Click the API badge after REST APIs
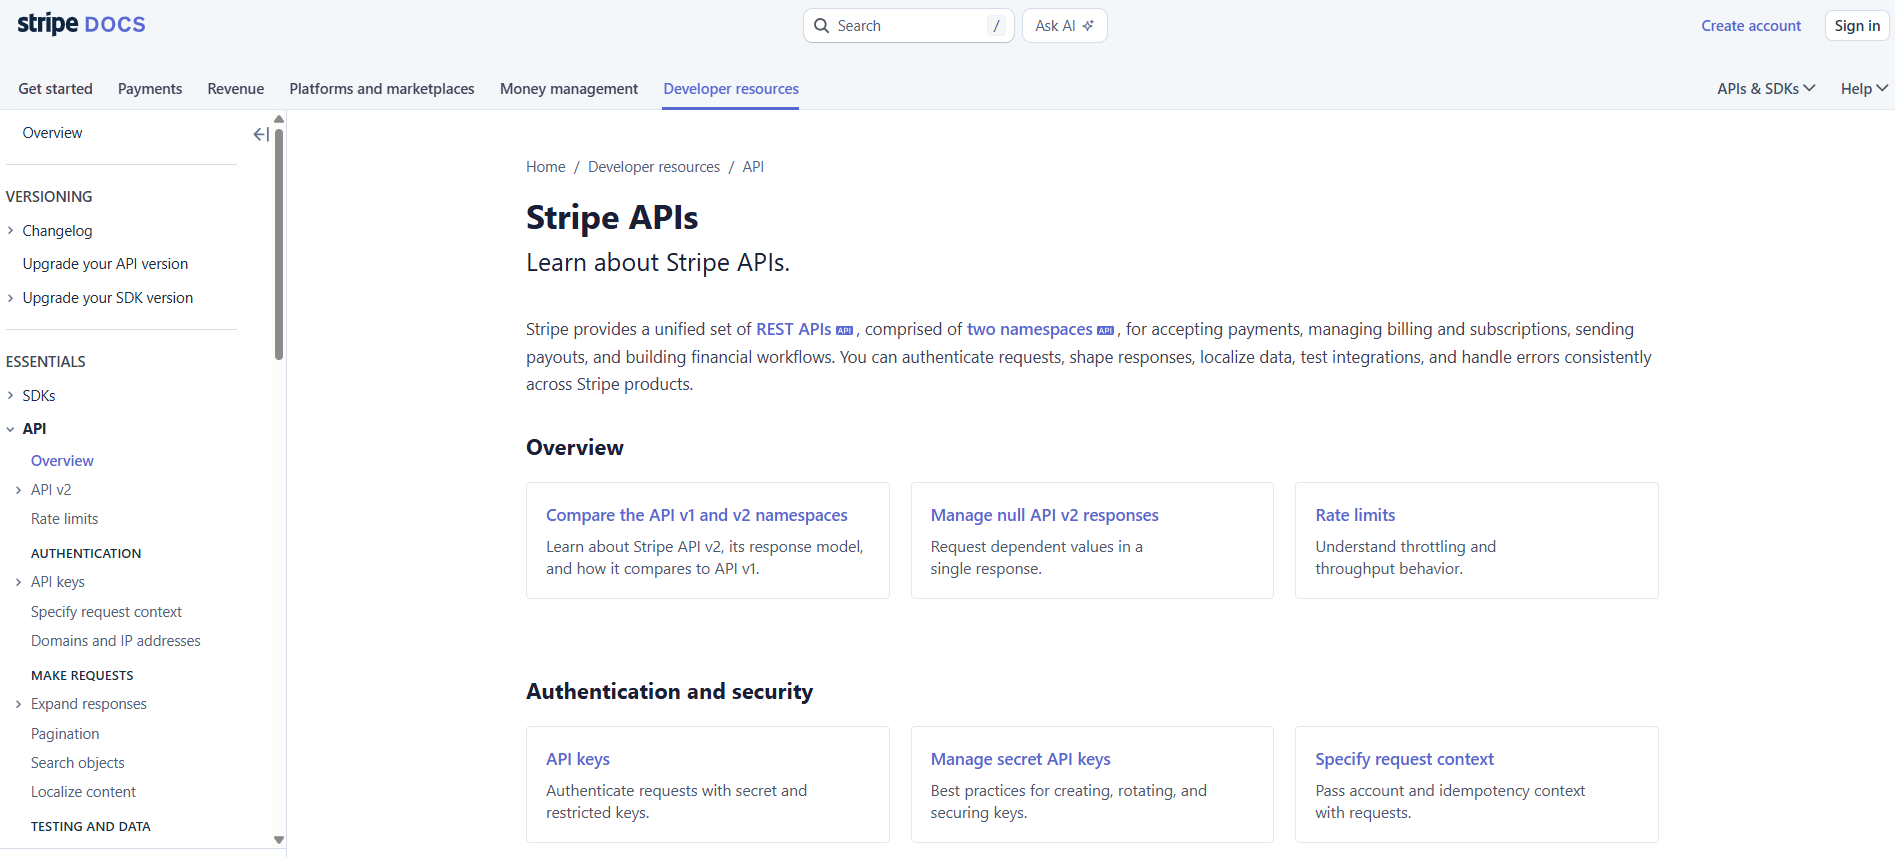Image resolution: width=1895 pixels, height=857 pixels. [845, 331]
